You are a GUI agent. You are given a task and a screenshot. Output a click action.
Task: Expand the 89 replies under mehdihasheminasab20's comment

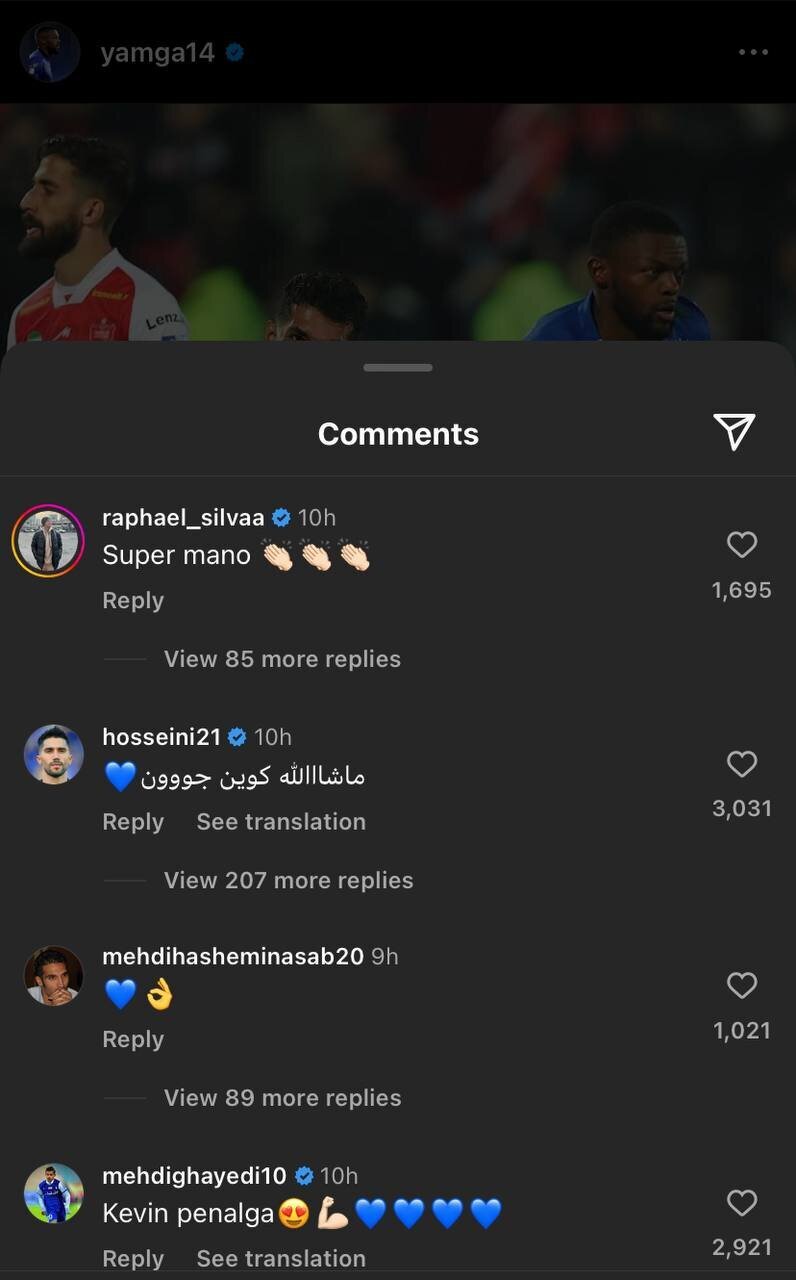(281, 1098)
